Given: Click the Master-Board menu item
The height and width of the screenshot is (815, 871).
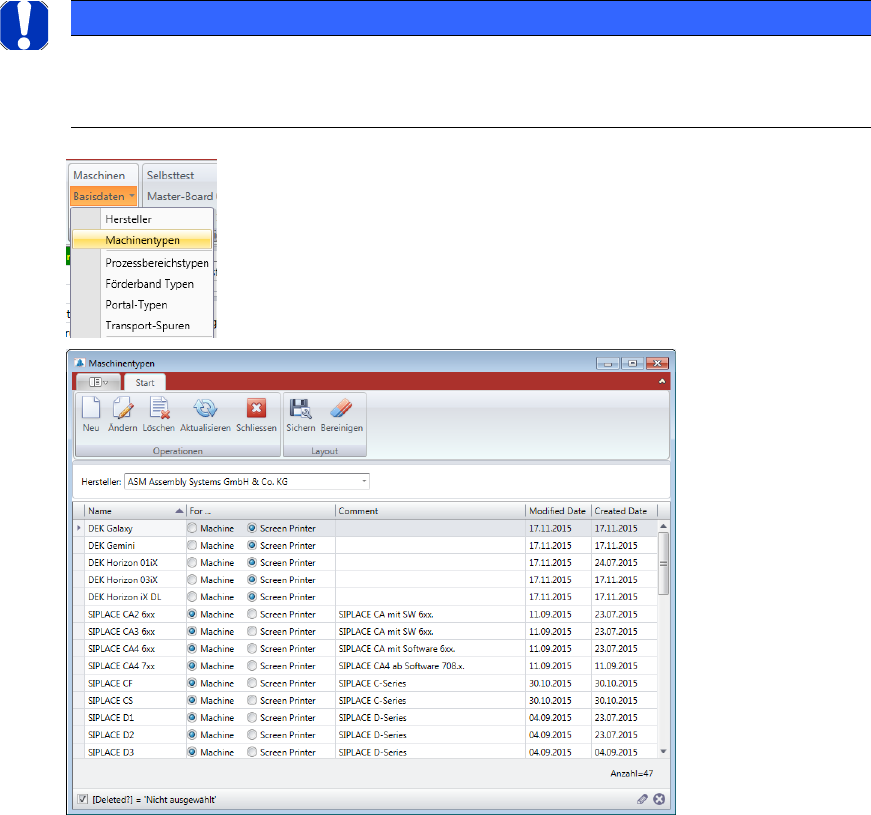Looking at the screenshot, I should [x=180, y=196].
